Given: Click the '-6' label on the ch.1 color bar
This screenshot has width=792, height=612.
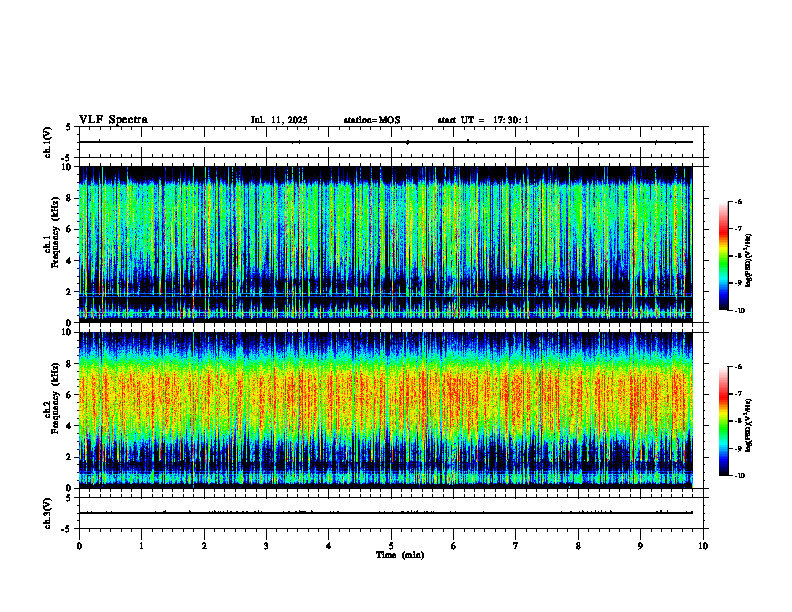Looking at the screenshot, I should point(738,201).
